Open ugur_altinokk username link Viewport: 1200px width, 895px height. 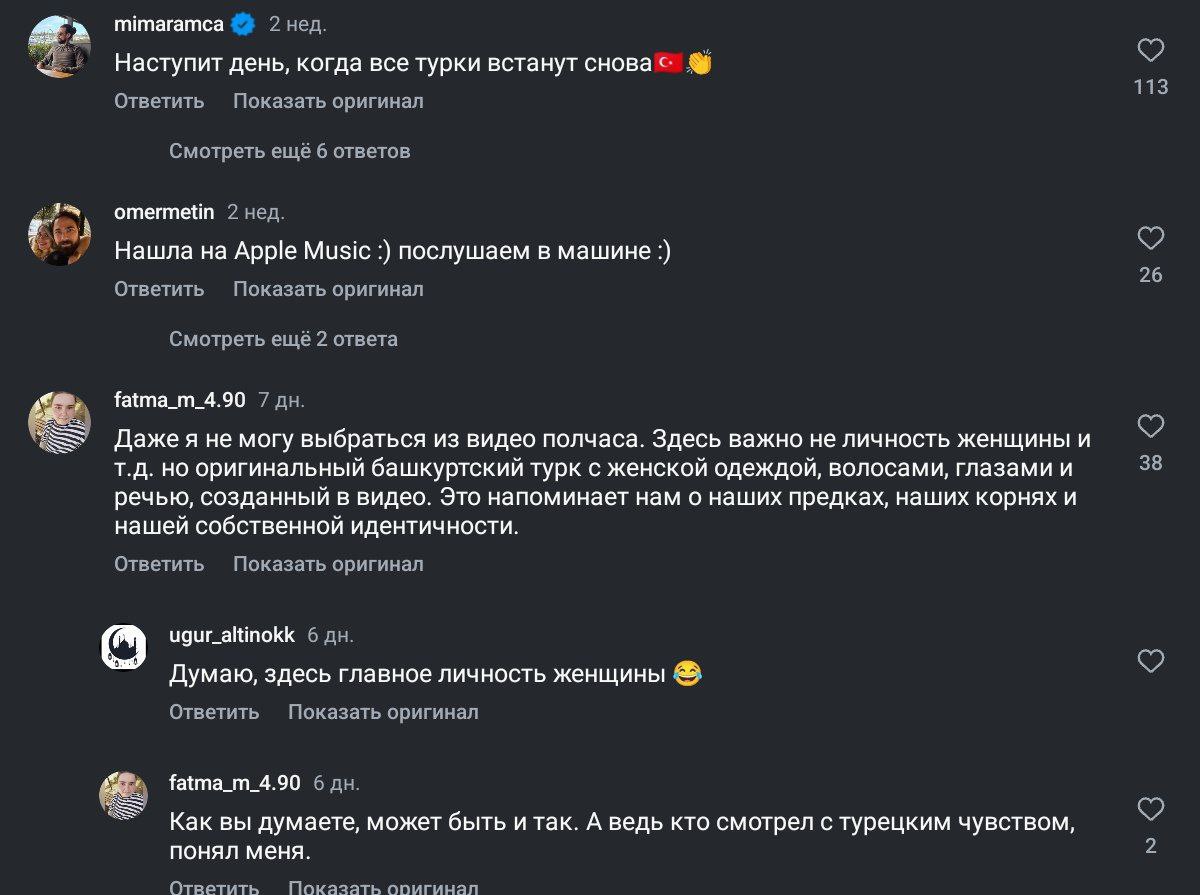coord(232,635)
